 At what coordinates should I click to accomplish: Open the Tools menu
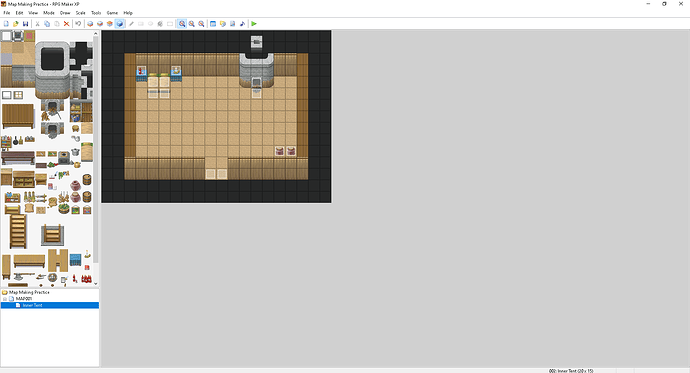tap(96, 13)
